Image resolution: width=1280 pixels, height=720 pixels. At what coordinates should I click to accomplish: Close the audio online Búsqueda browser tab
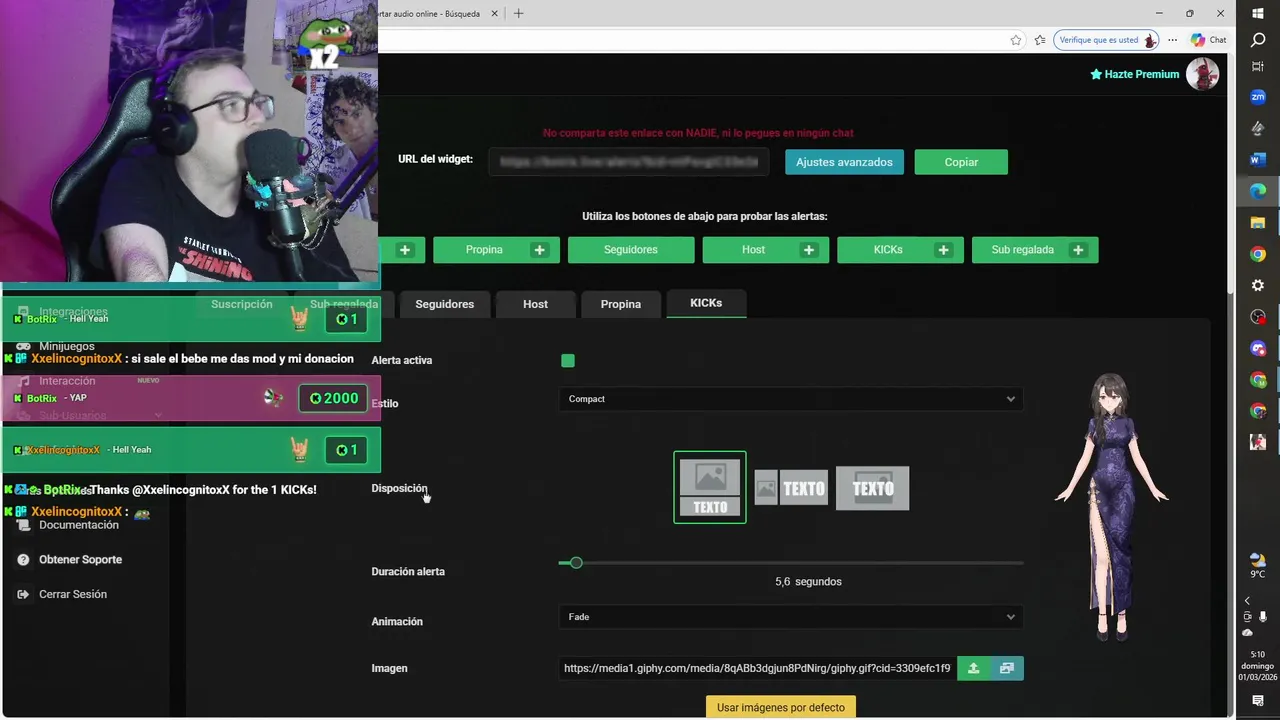[x=494, y=14]
